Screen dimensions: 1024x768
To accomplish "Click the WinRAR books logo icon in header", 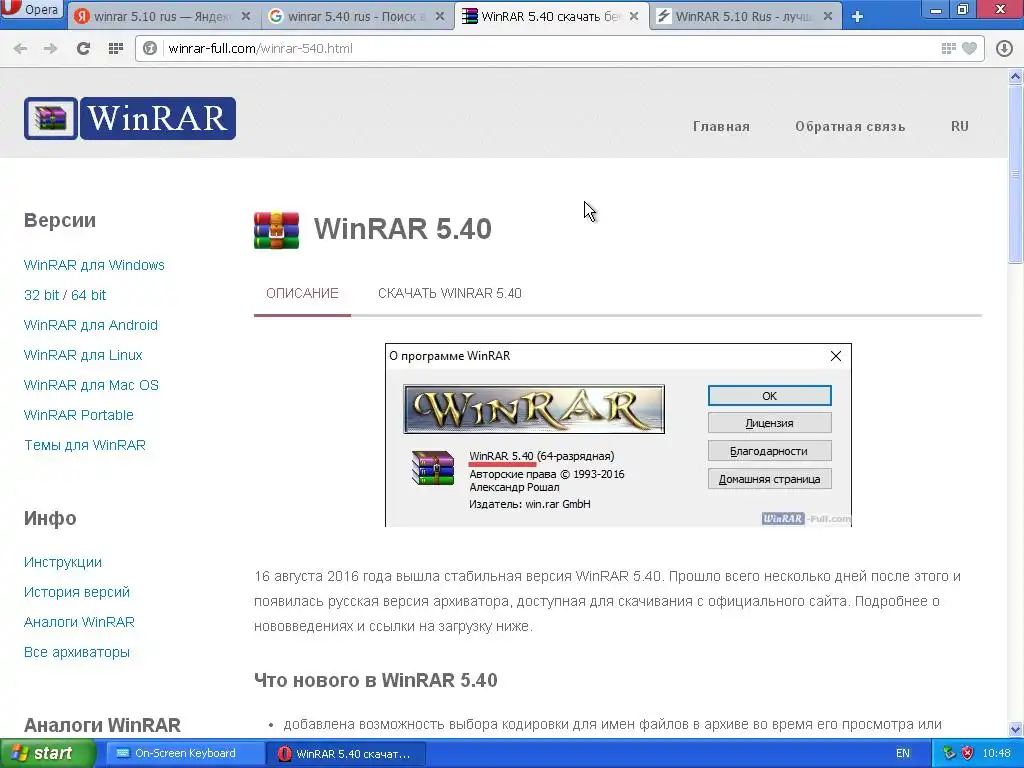I will click(51, 118).
